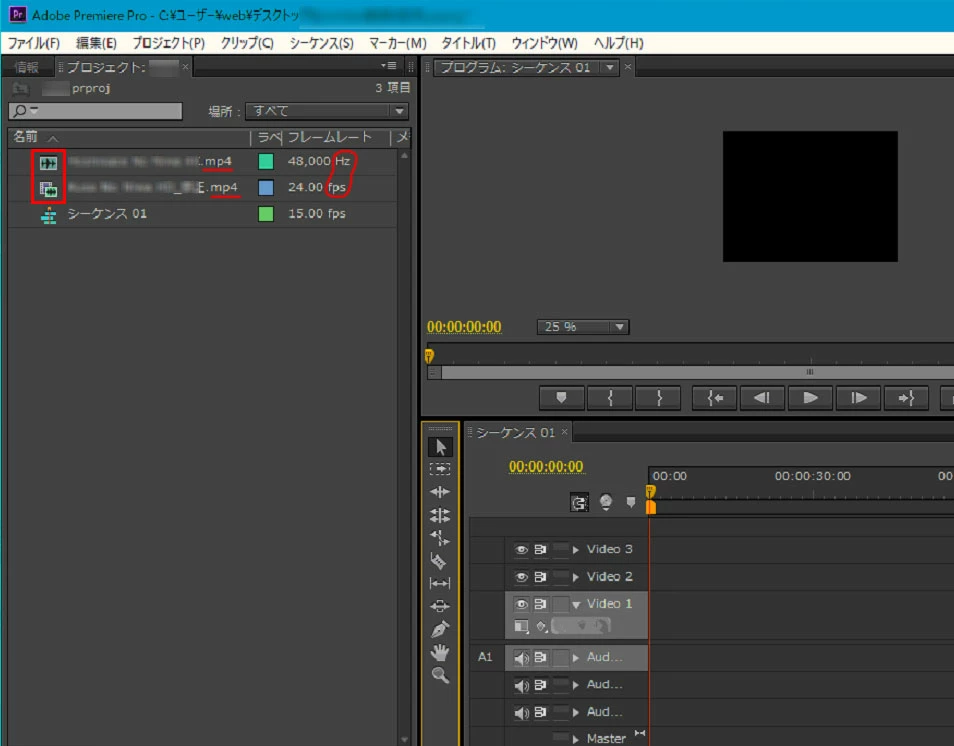The image size is (954, 746).
Task: Open the 編集(E) menu
Action: pos(96,43)
